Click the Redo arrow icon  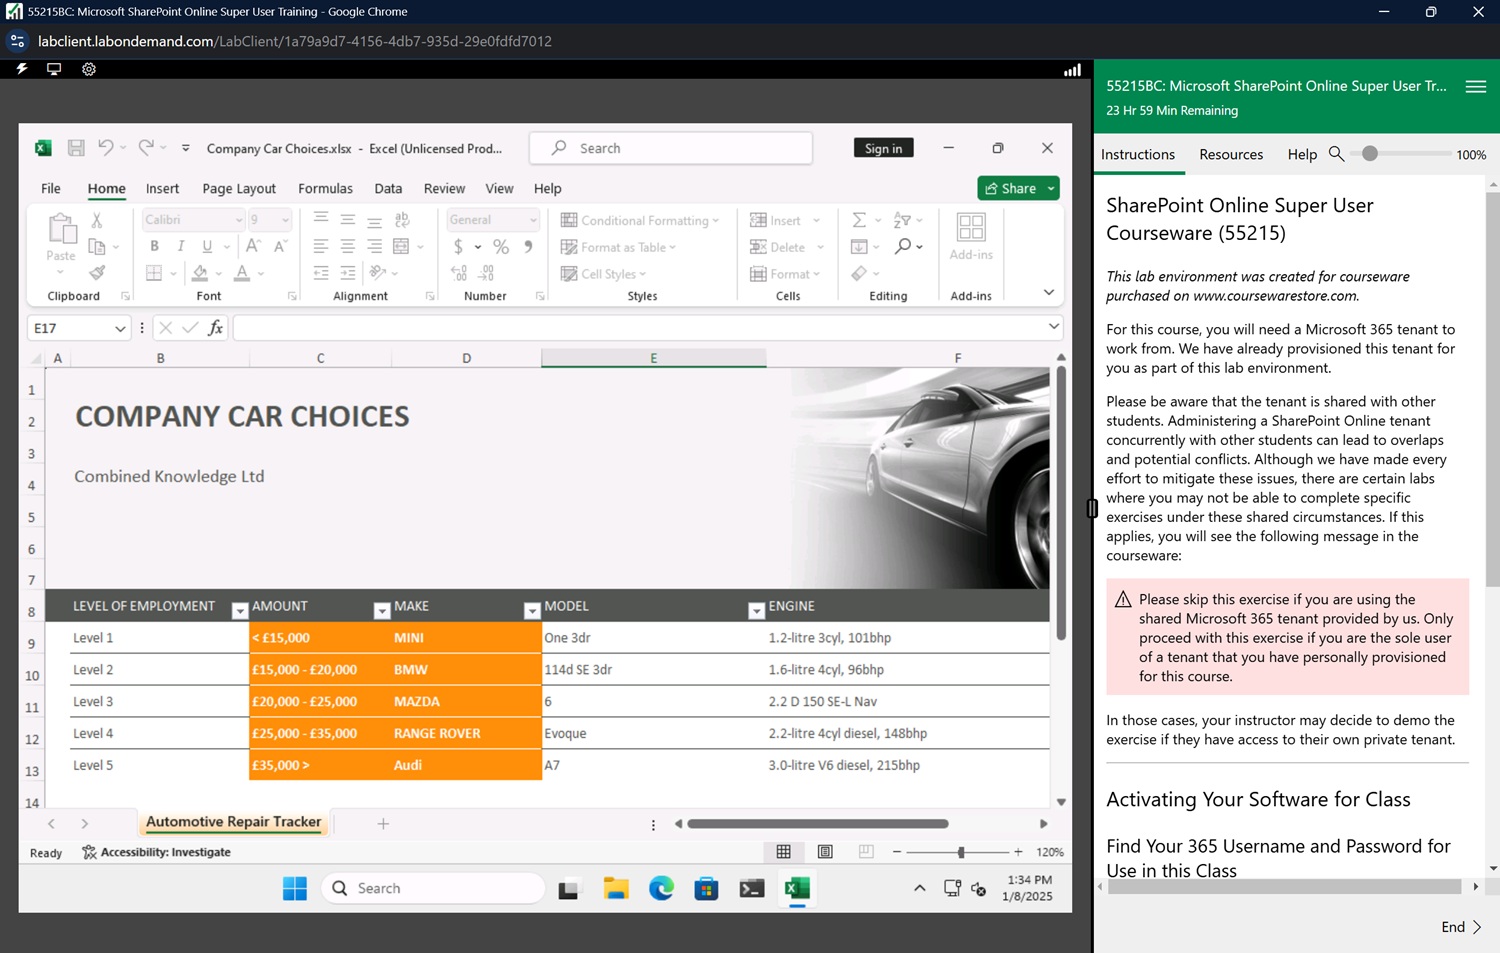tap(146, 148)
